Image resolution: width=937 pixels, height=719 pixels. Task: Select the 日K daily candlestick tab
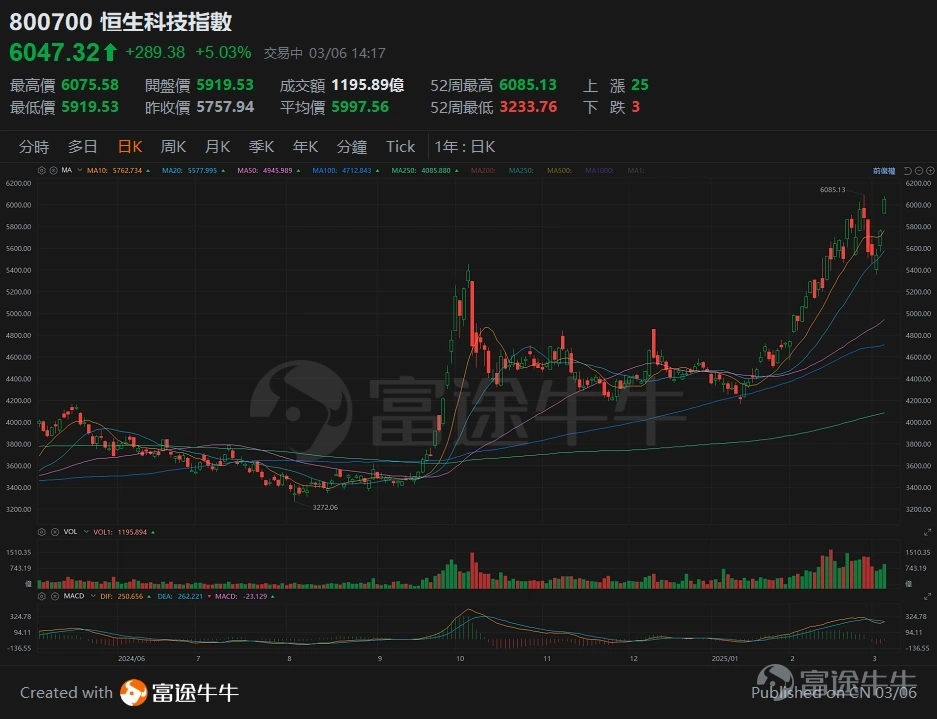(130, 146)
